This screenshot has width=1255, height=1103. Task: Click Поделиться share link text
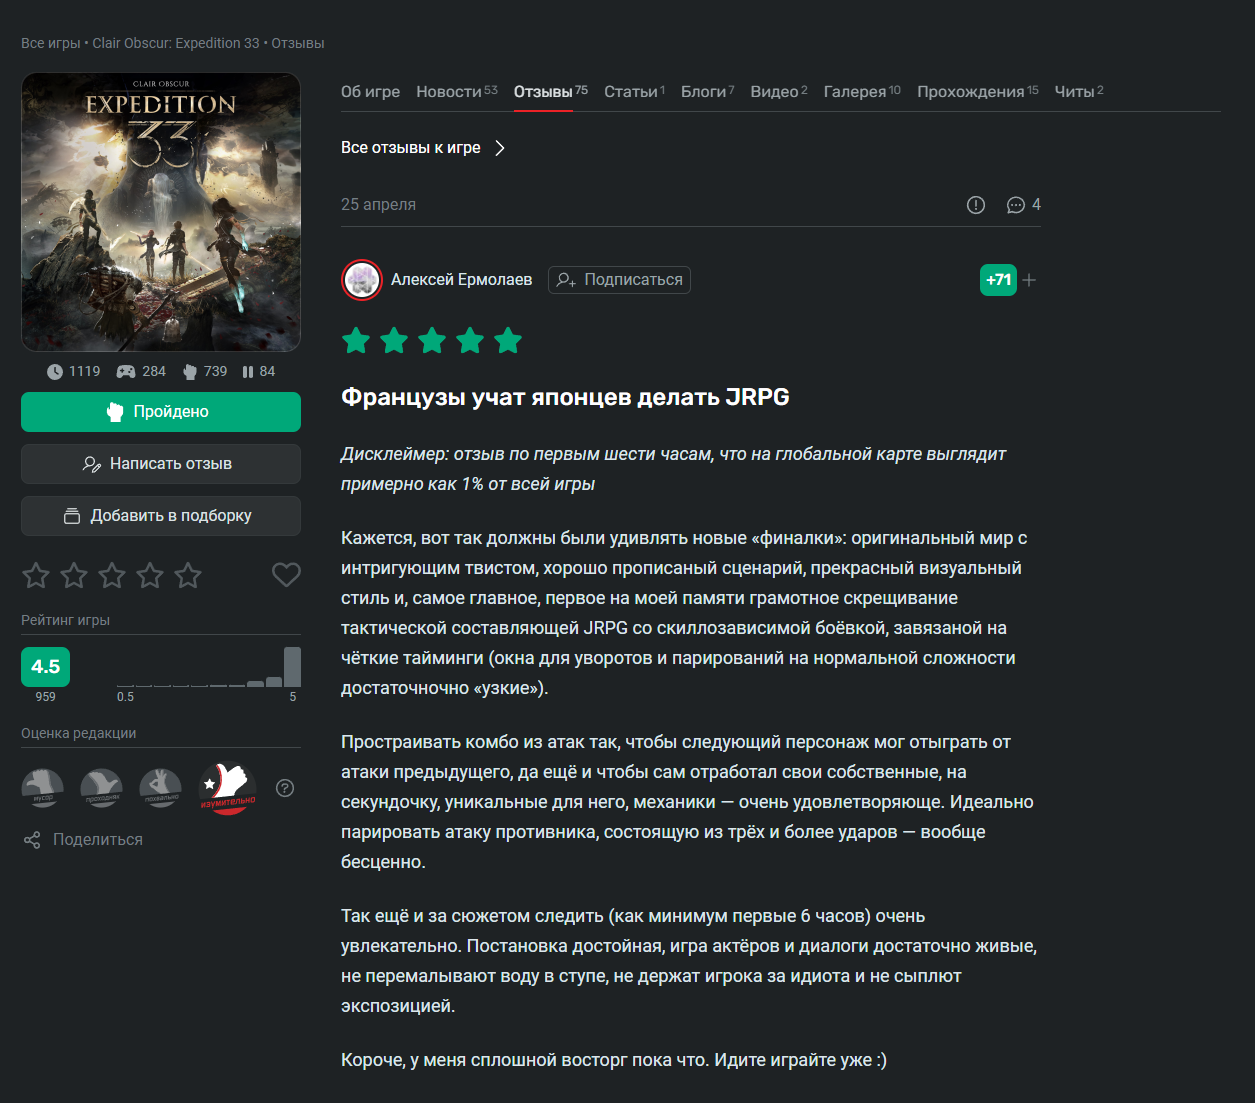[x=98, y=840]
